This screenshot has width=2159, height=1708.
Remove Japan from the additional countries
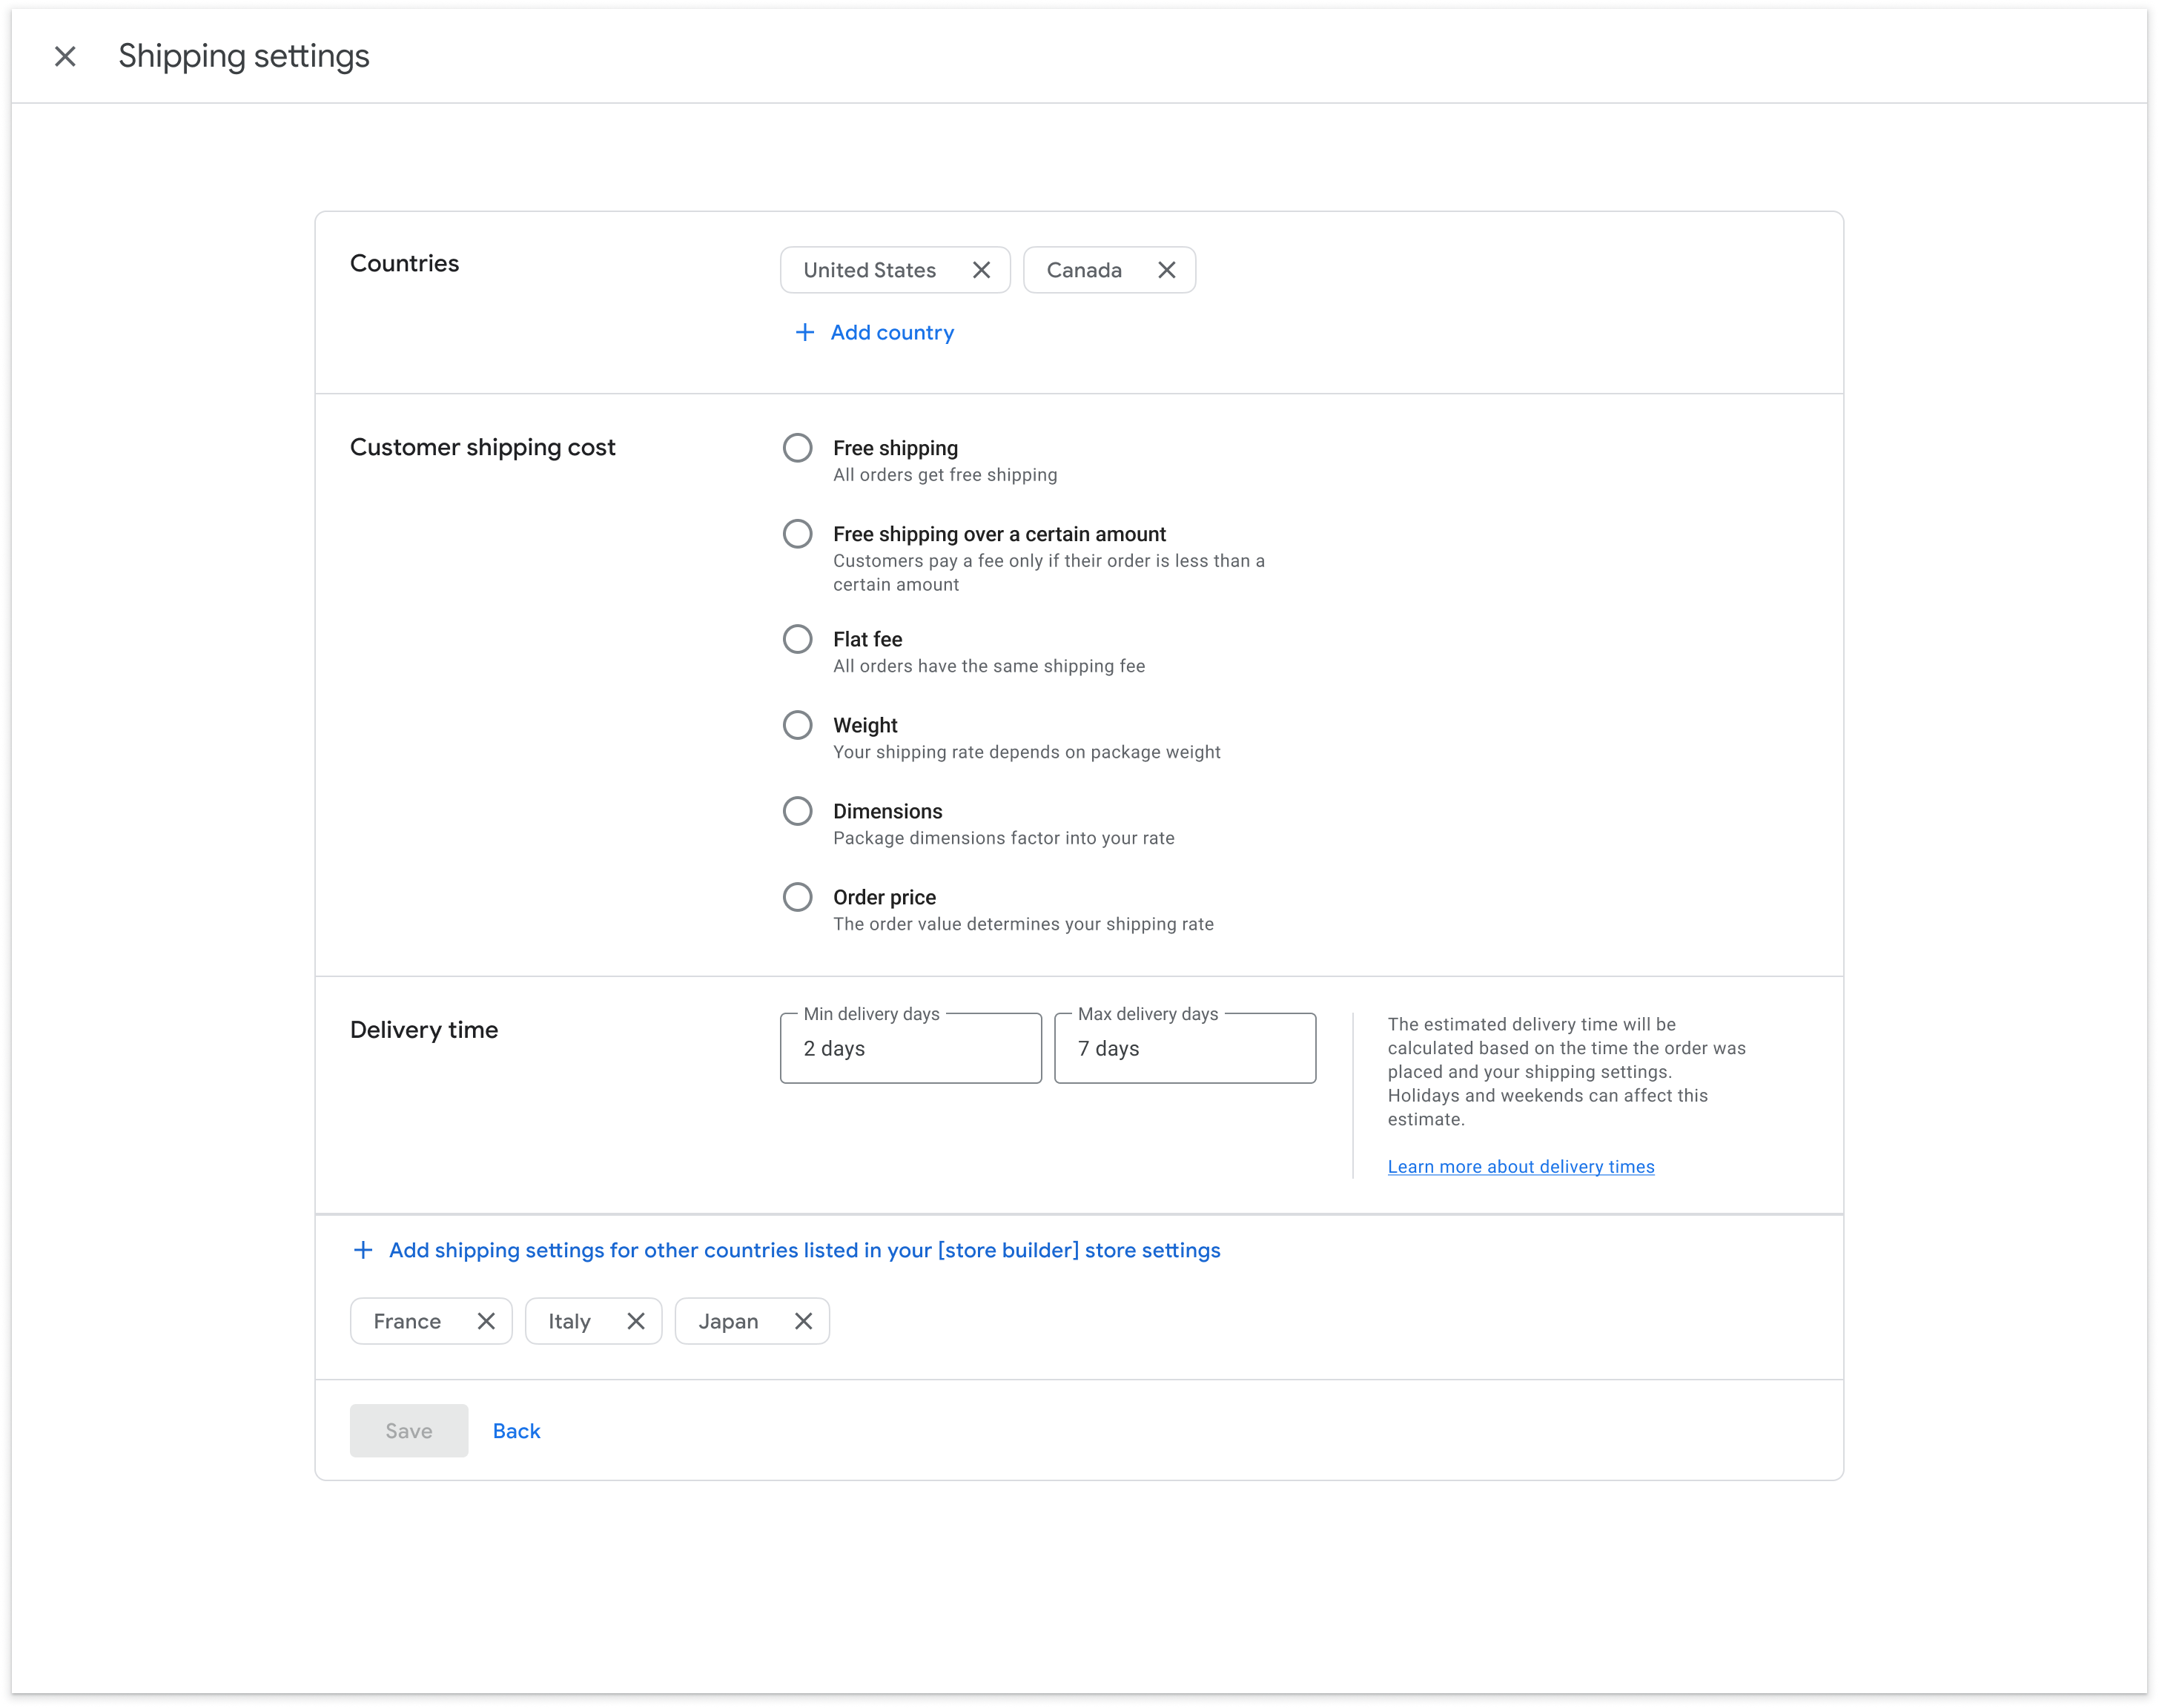(803, 1320)
